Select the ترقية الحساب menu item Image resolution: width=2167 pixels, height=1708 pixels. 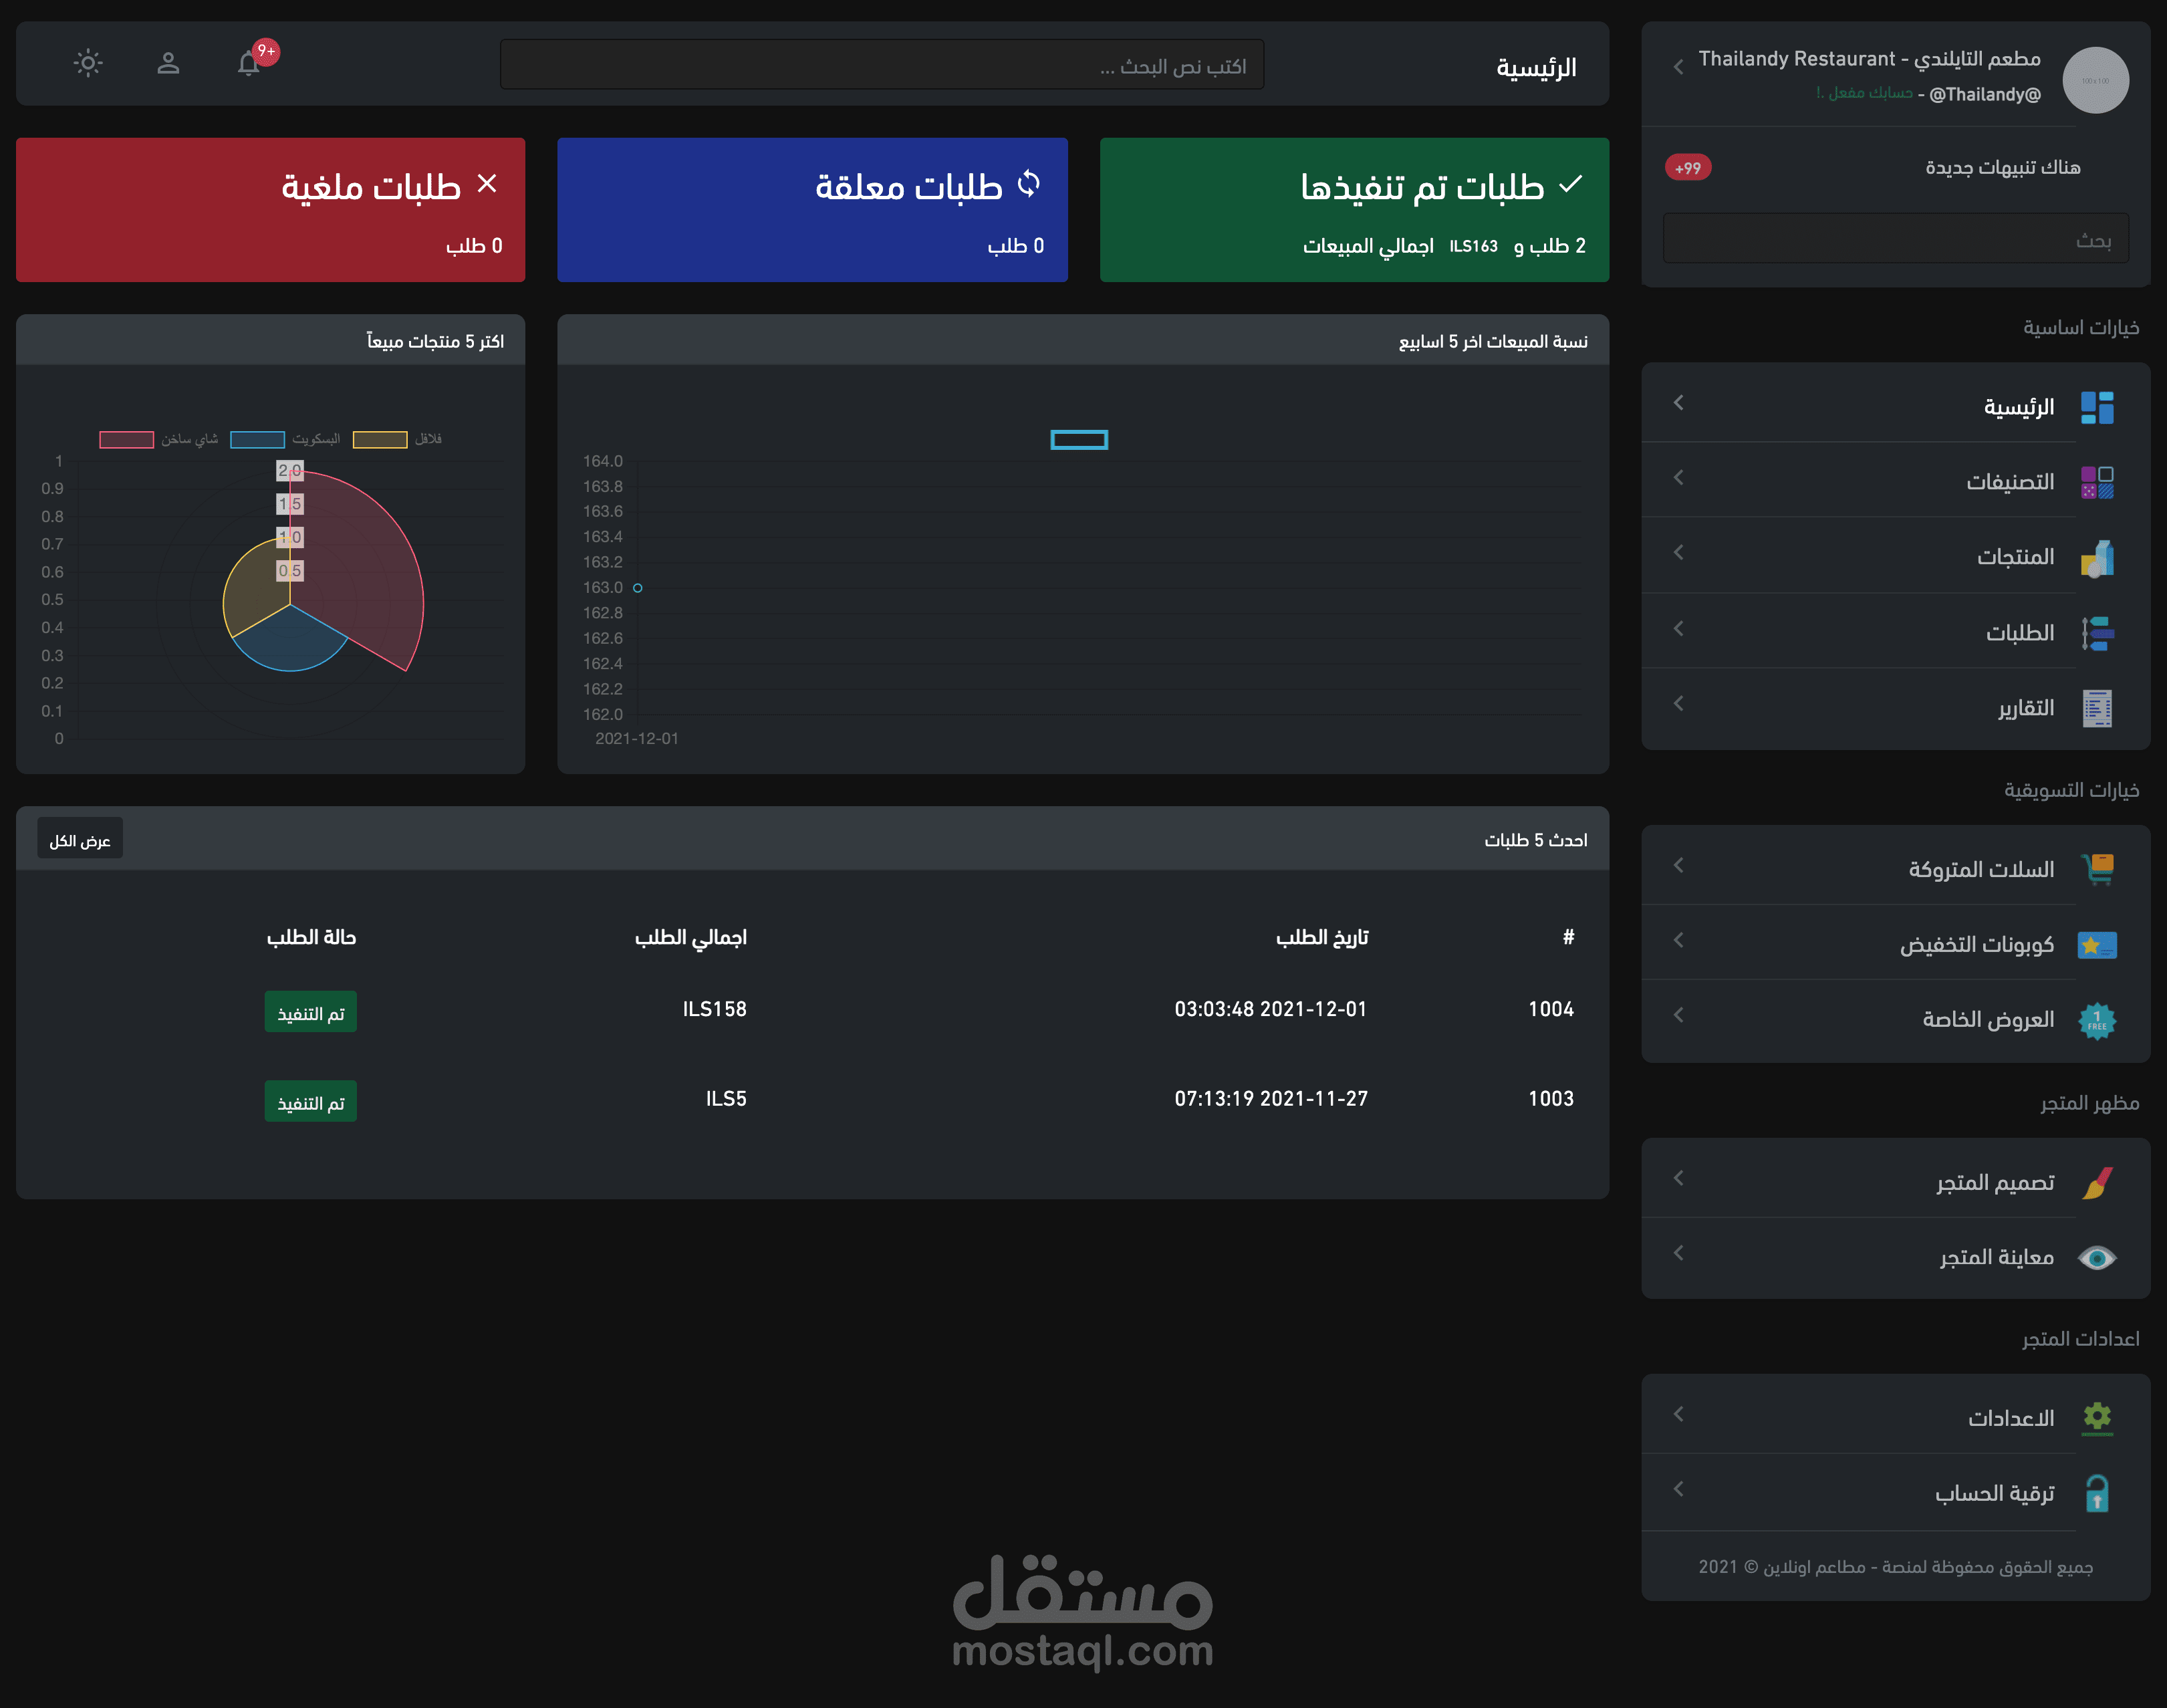1994,1493
